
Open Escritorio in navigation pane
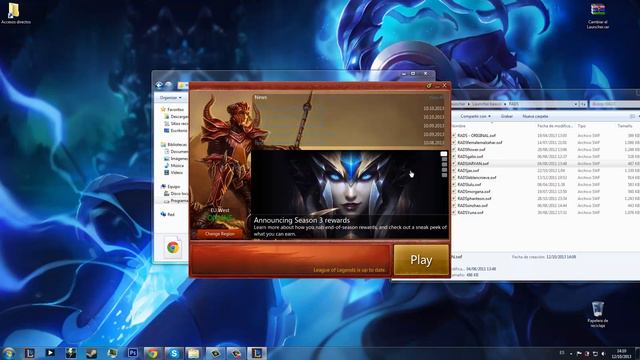point(176,131)
